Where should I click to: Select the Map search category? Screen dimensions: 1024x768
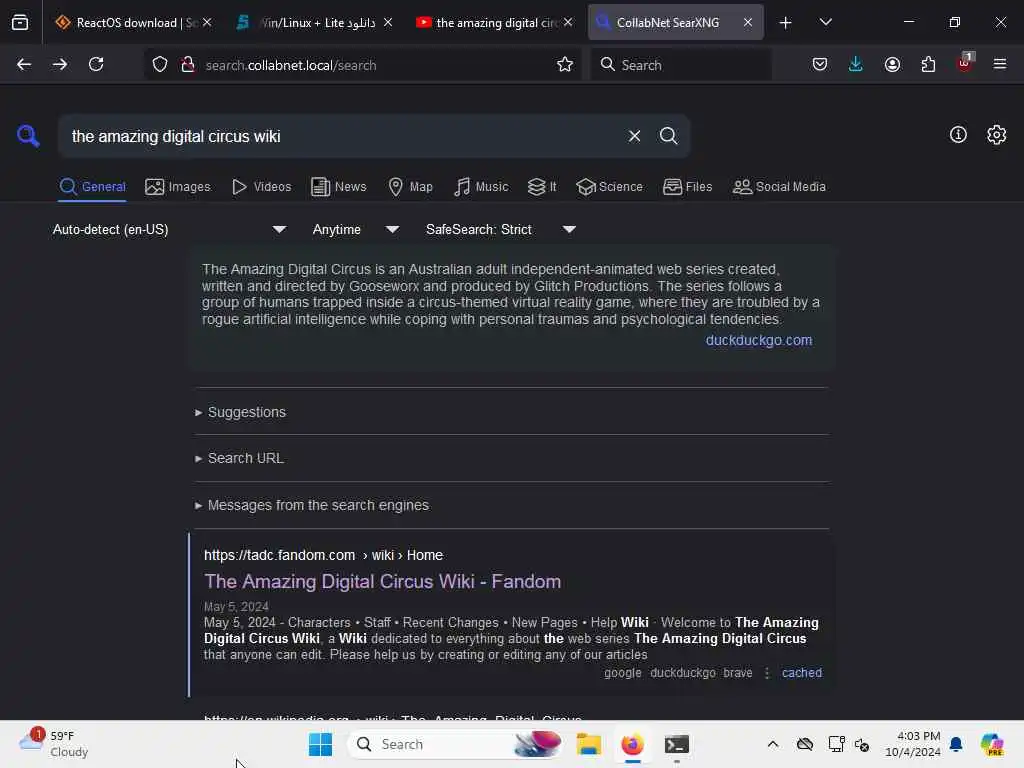(410, 187)
